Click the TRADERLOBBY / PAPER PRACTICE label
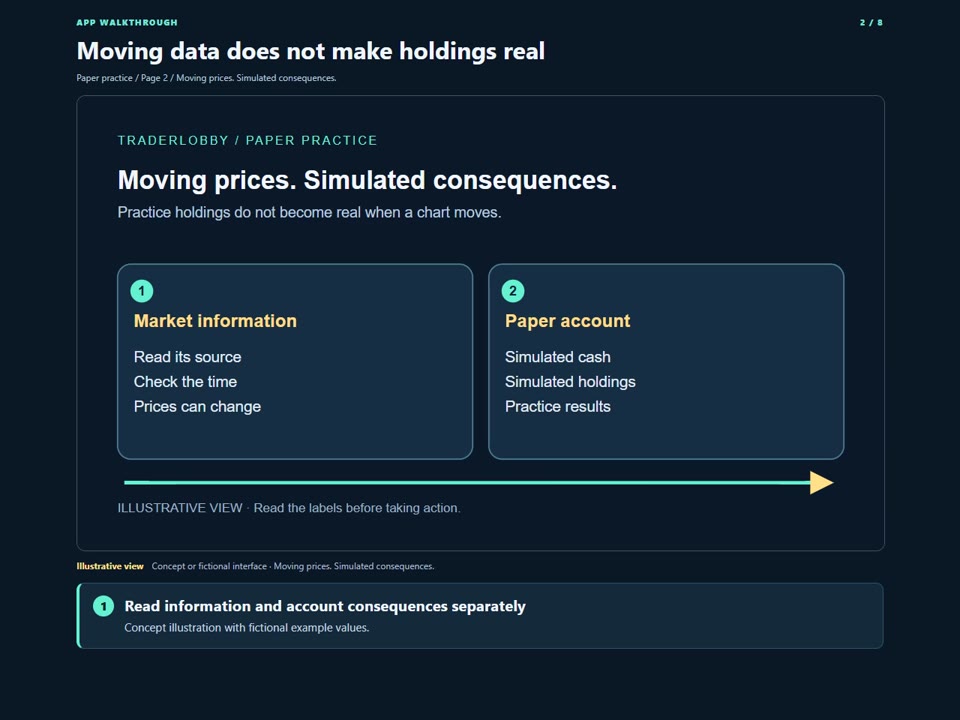This screenshot has width=960, height=720. pos(247,140)
